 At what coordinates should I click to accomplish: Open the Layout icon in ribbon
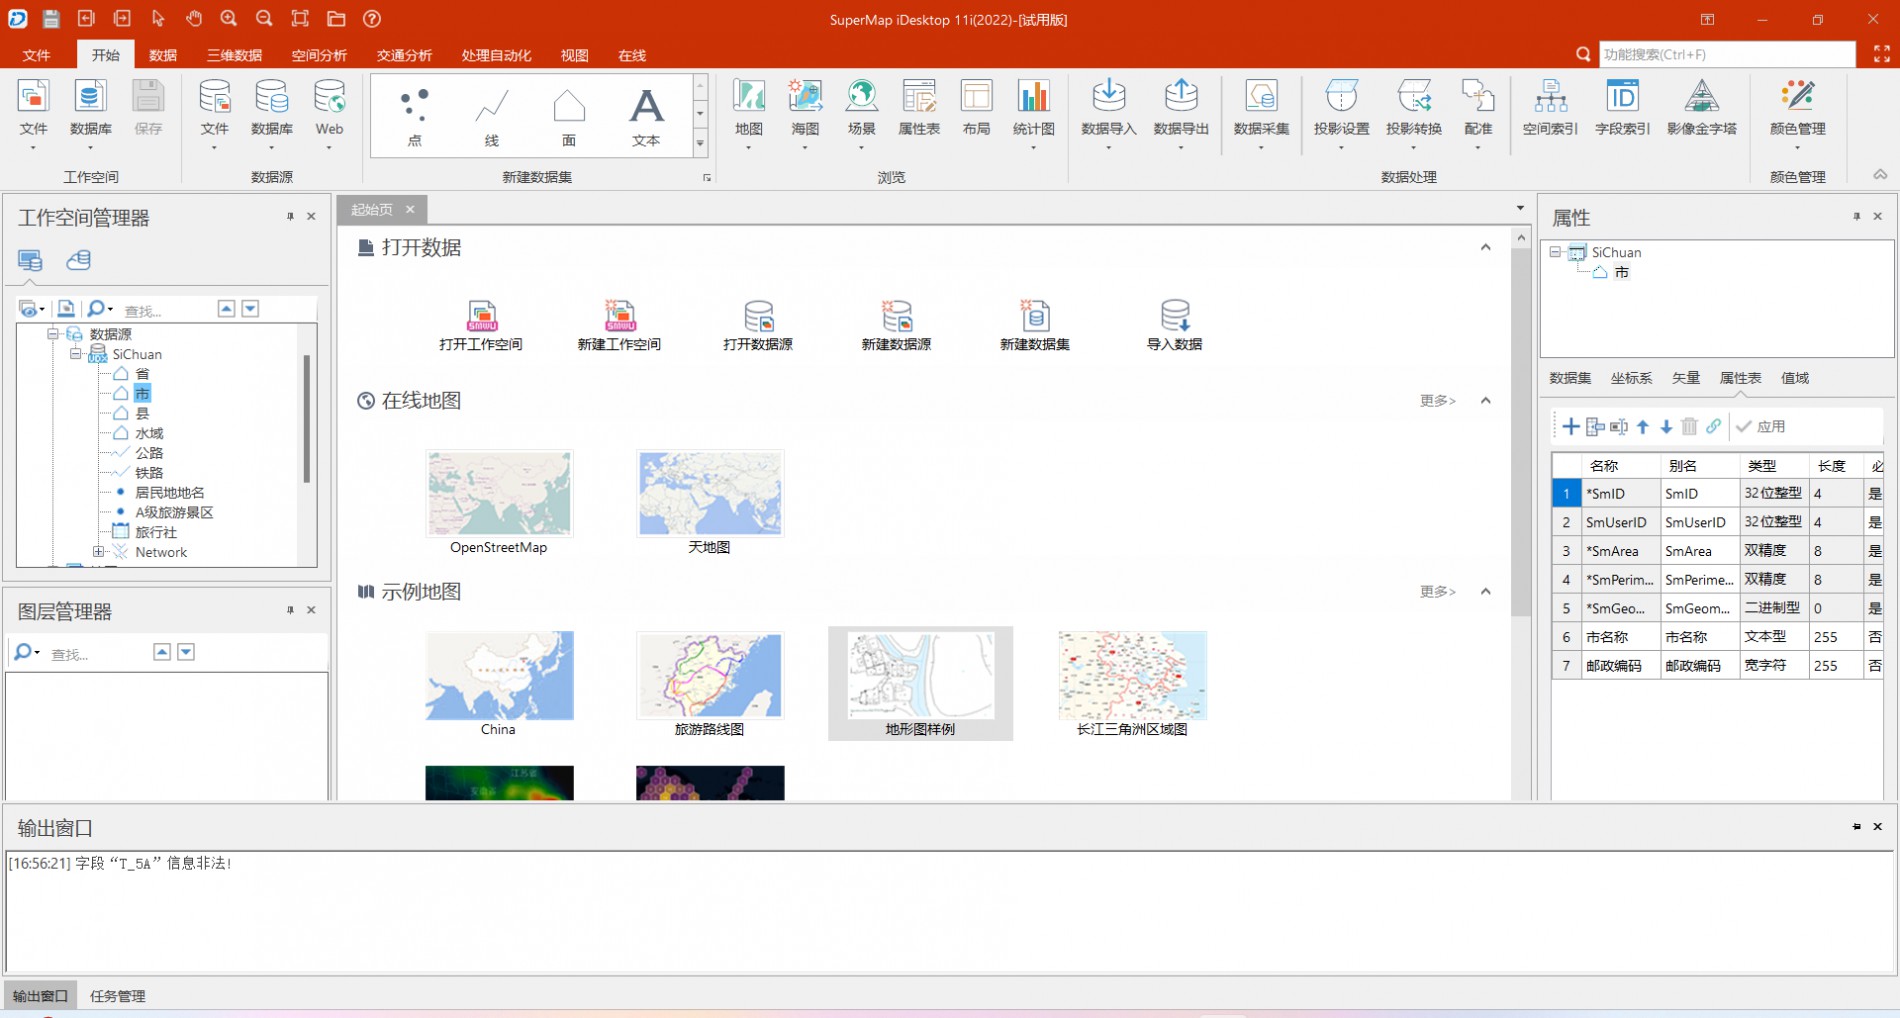pyautogui.click(x=976, y=96)
